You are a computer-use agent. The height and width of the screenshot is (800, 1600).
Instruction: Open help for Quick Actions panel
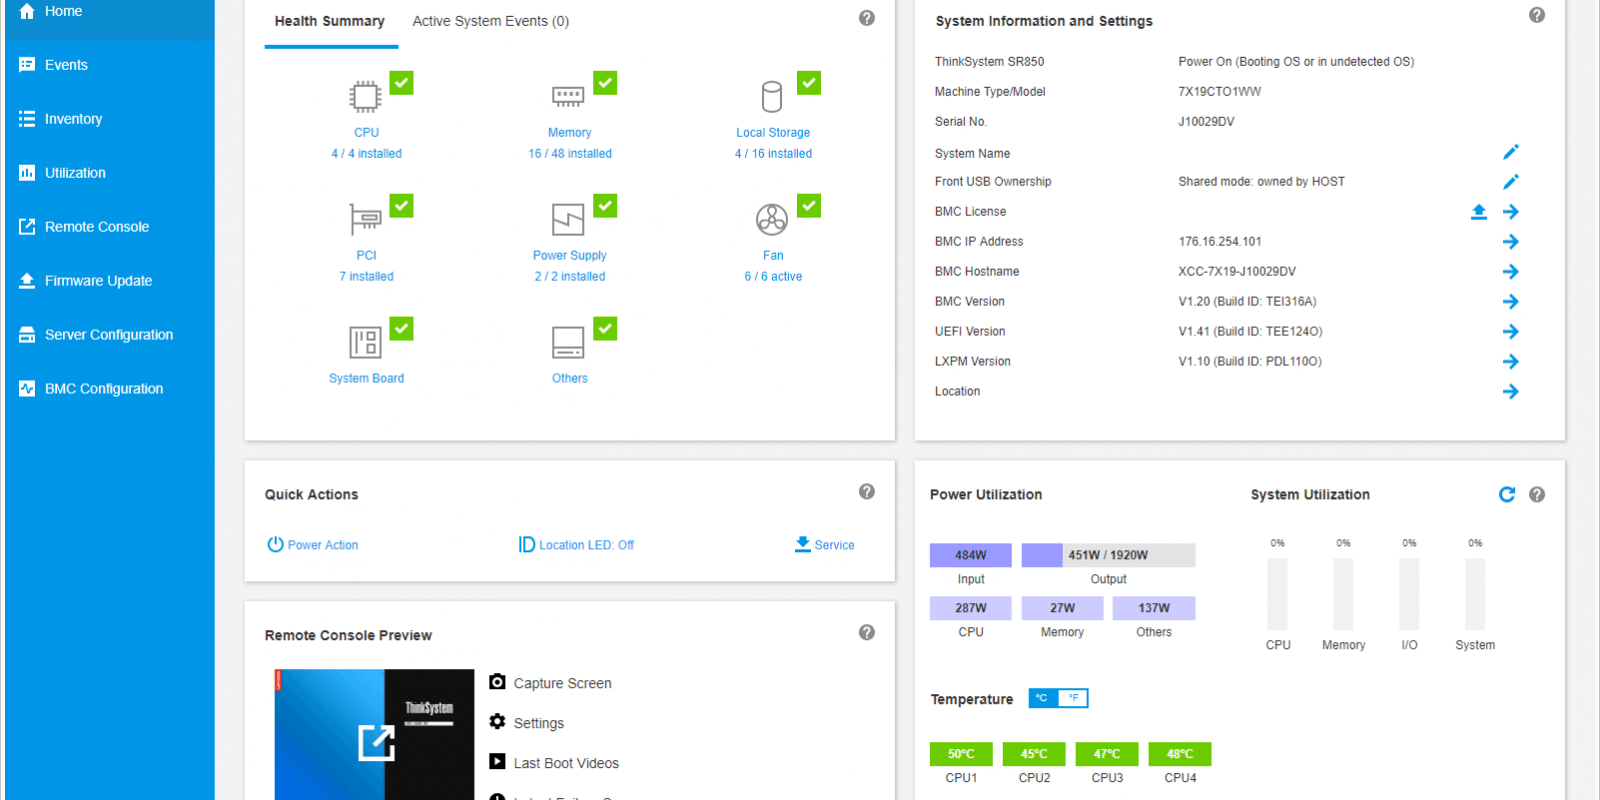[867, 492]
